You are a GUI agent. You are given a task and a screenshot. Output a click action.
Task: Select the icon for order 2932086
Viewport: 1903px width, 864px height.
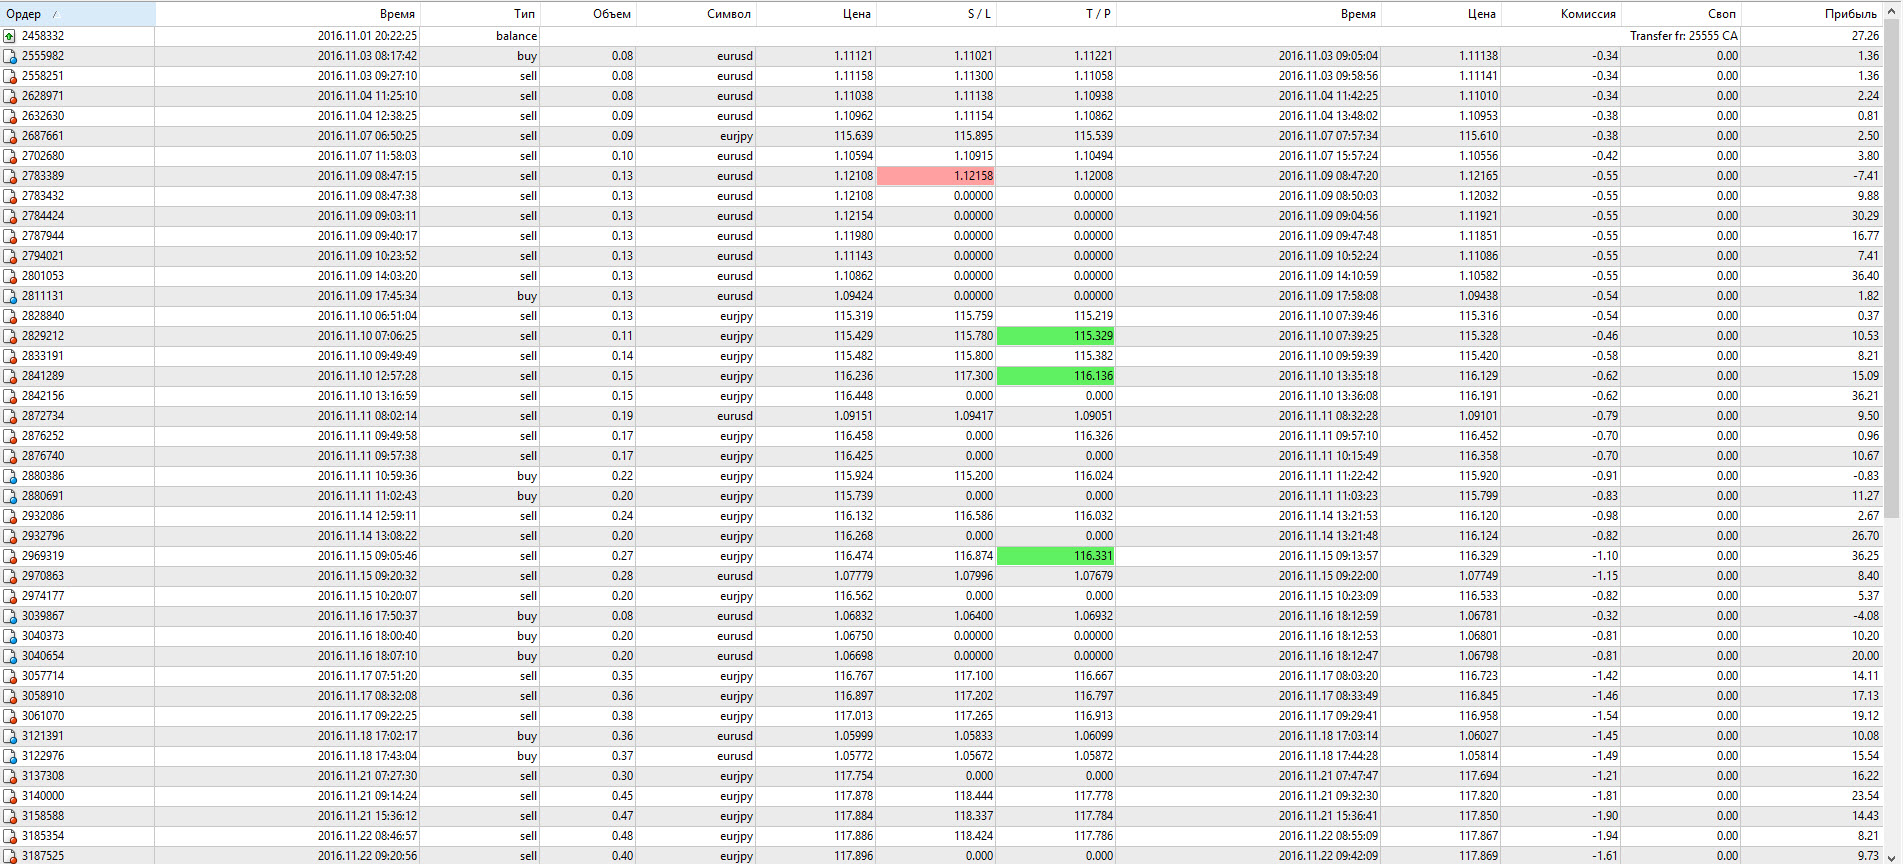10,516
